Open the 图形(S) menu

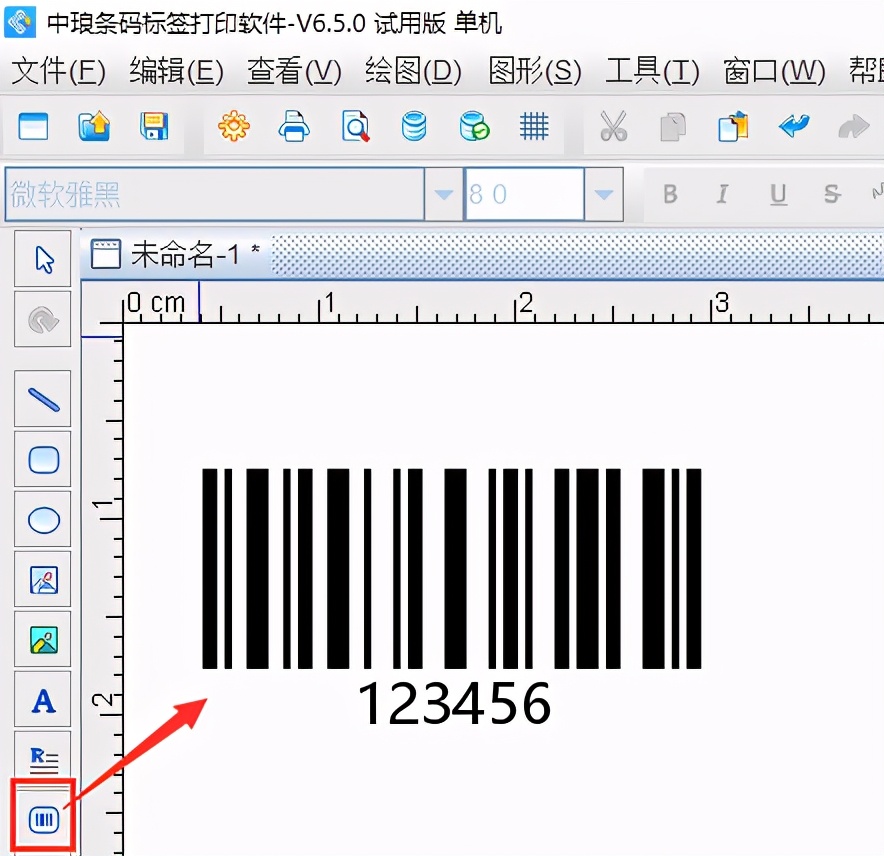534,71
